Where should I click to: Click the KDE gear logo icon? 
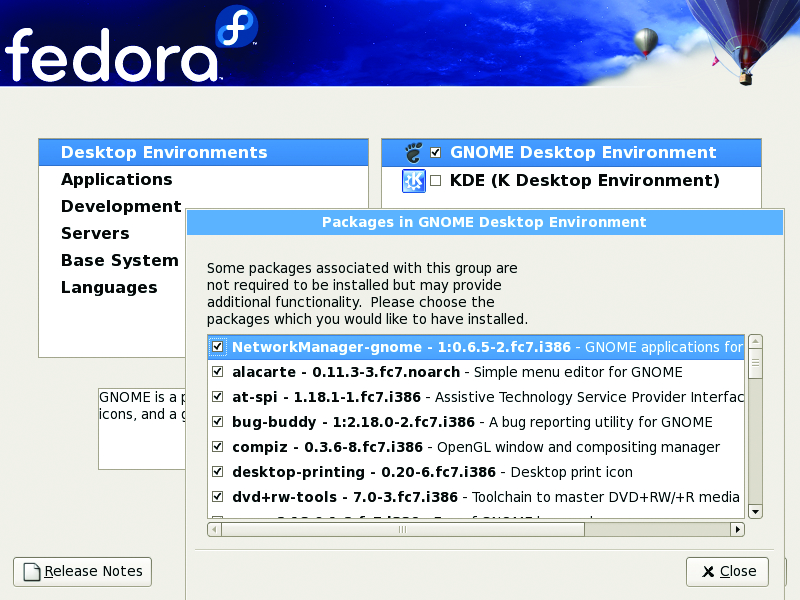(x=414, y=181)
